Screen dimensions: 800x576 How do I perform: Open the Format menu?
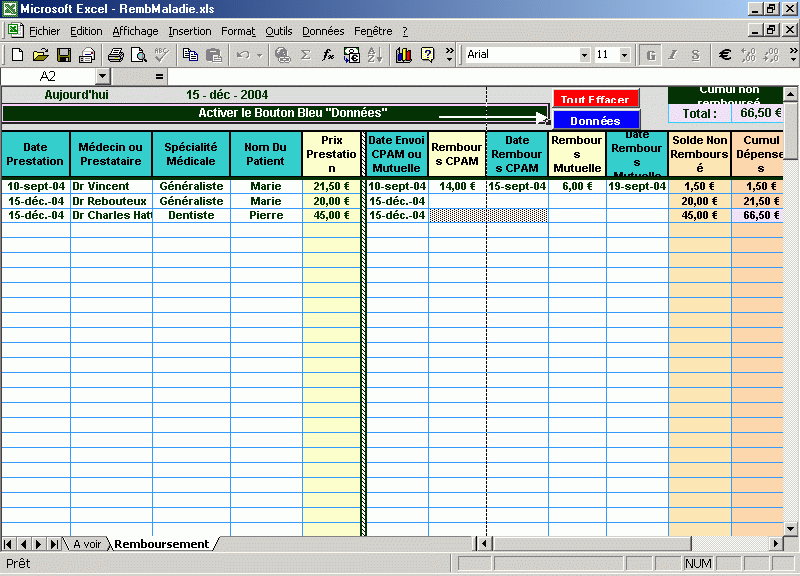(238, 31)
